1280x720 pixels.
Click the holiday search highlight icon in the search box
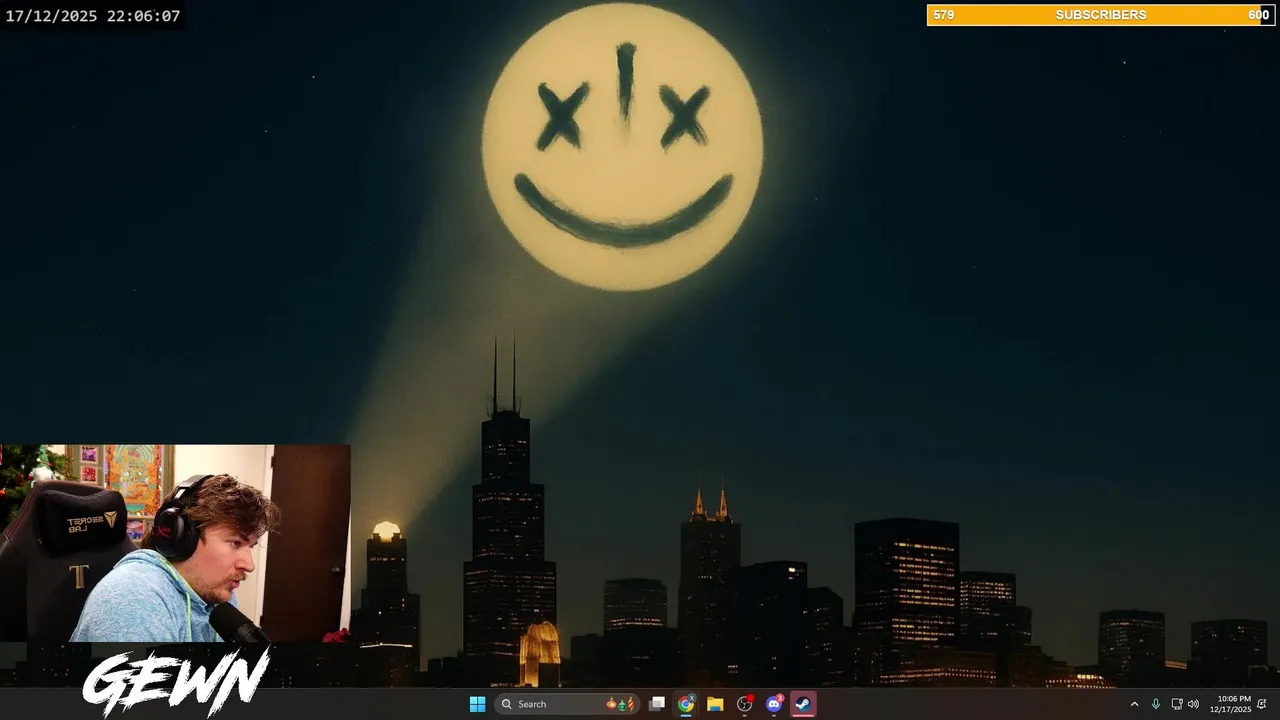click(x=622, y=704)
